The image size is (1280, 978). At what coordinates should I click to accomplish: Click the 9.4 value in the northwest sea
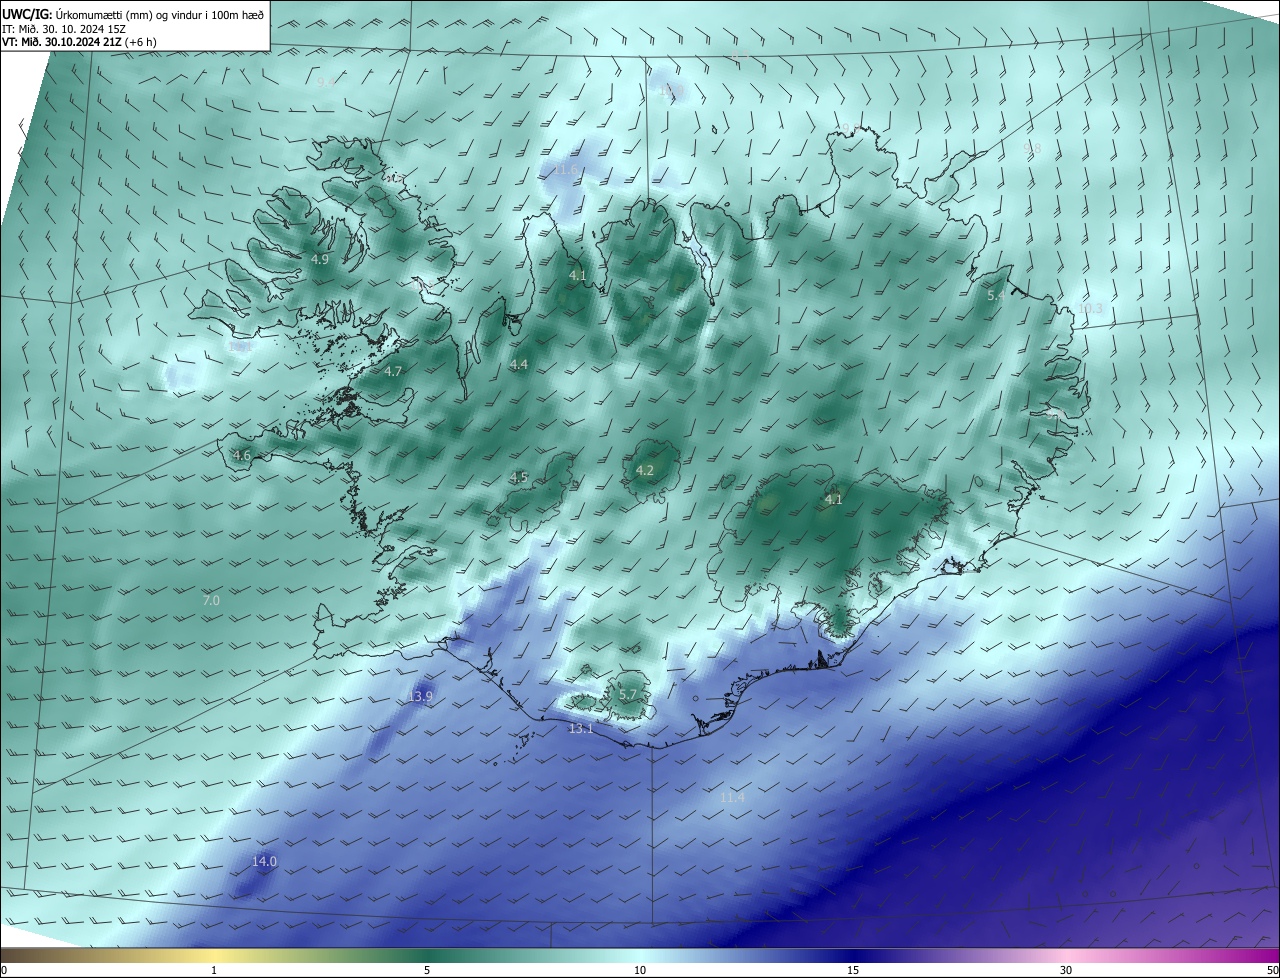pyautogui.click(x=325, y=83)
